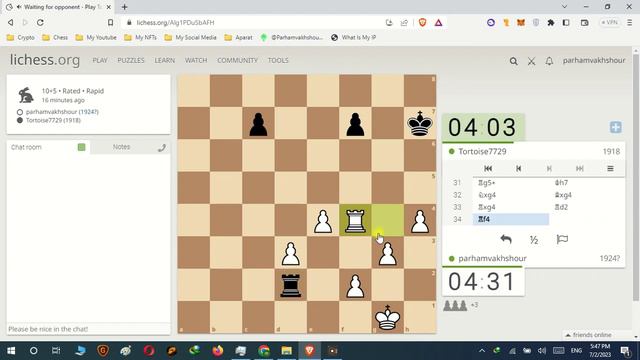
Task: Click the VPN button
Action: click(609, 22)
